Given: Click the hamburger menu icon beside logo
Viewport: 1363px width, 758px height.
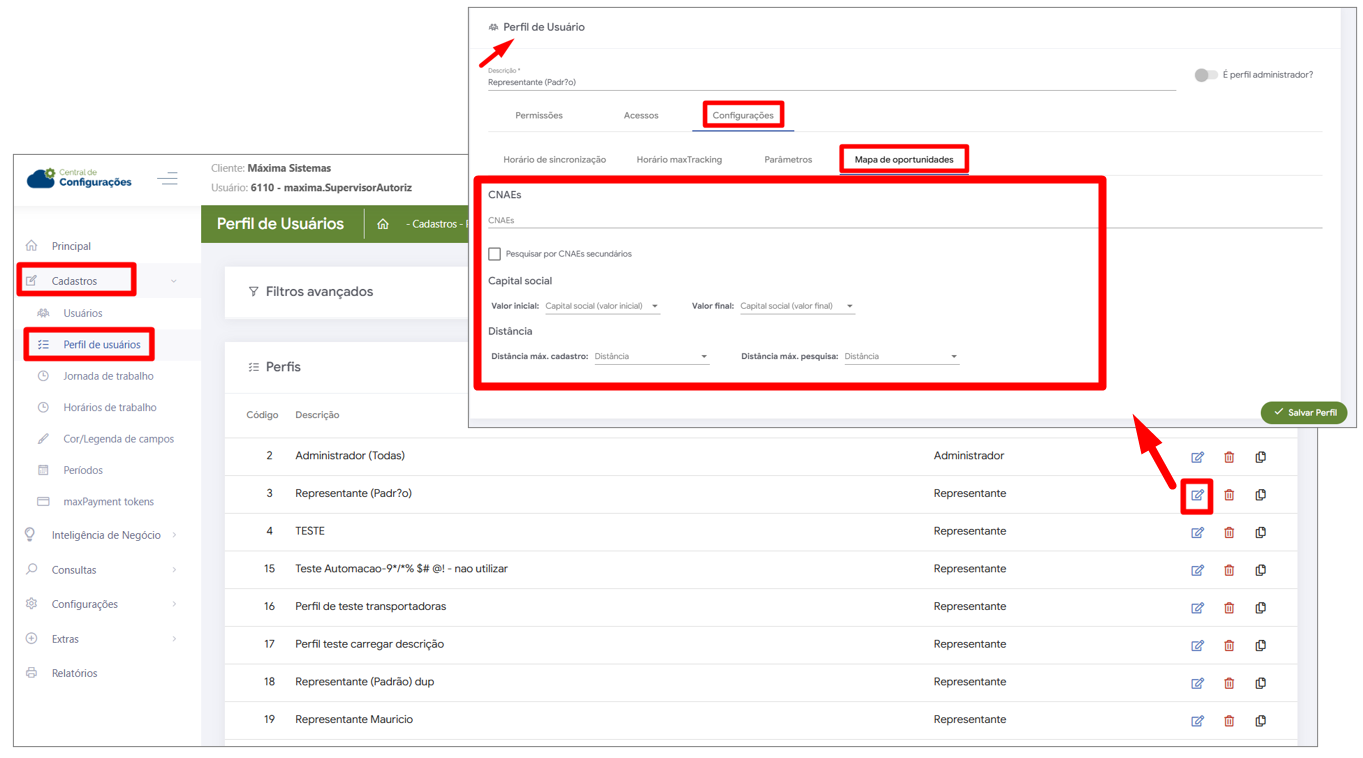Looking at the screenshot, I should coord(167,179).
